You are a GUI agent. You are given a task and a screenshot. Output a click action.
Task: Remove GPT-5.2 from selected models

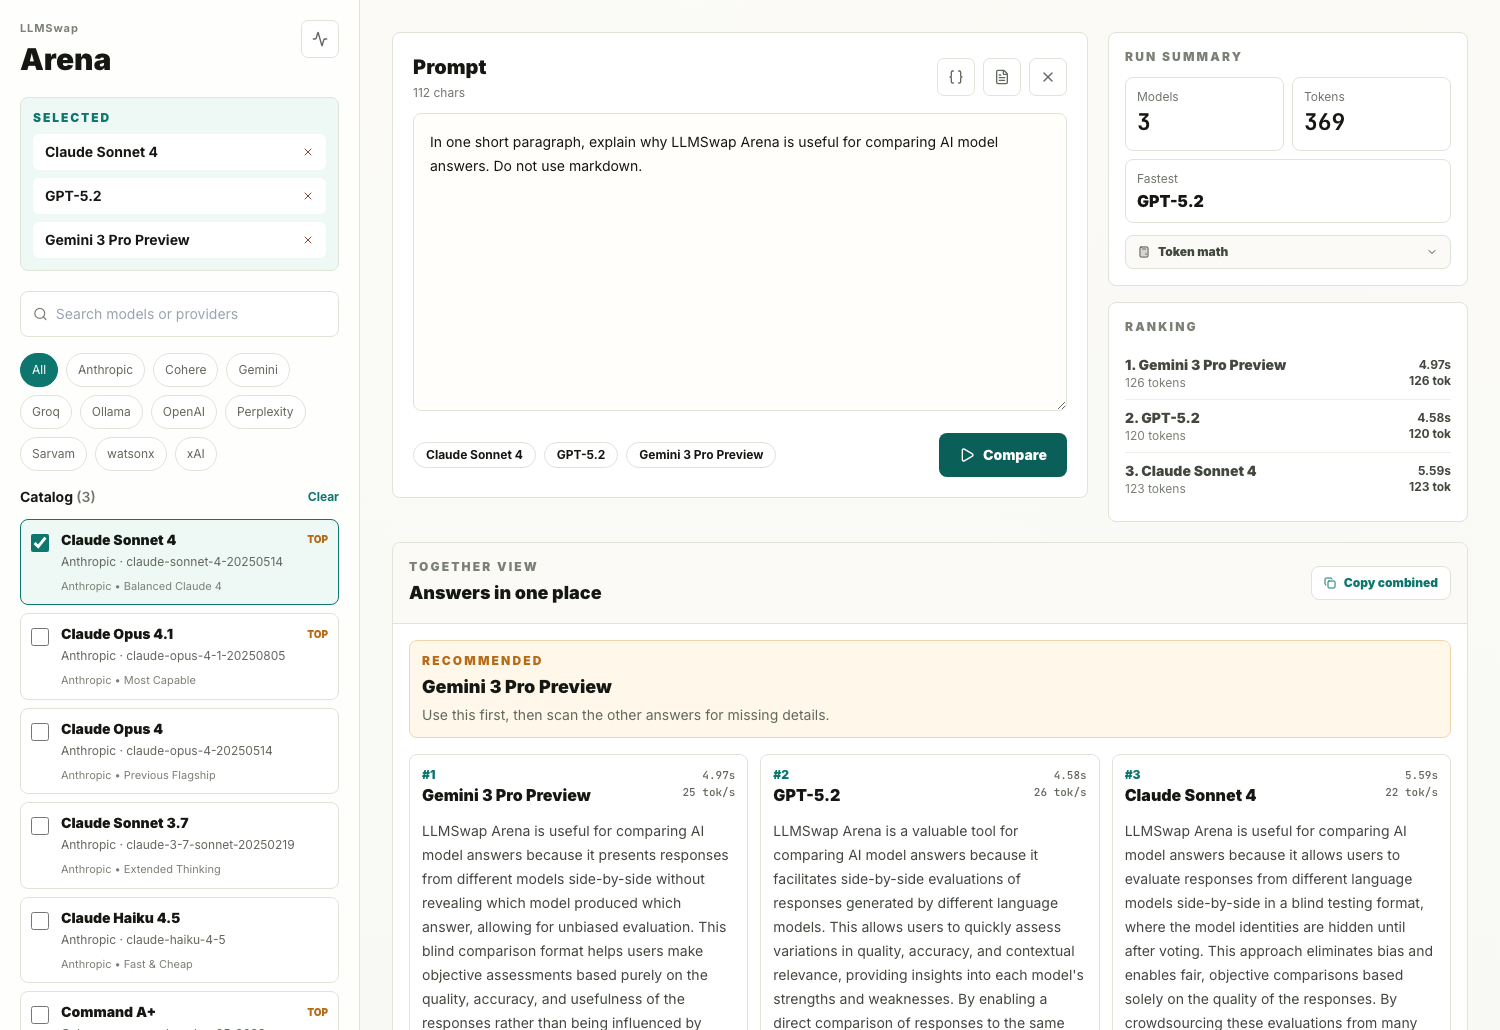(x=308, y=196)
